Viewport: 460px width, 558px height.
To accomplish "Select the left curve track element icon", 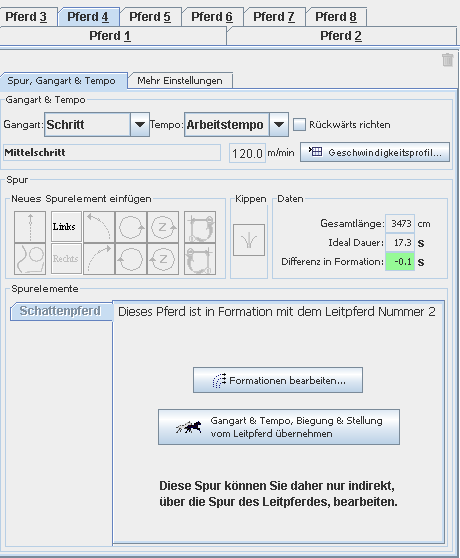I will (x=99, y=227).
